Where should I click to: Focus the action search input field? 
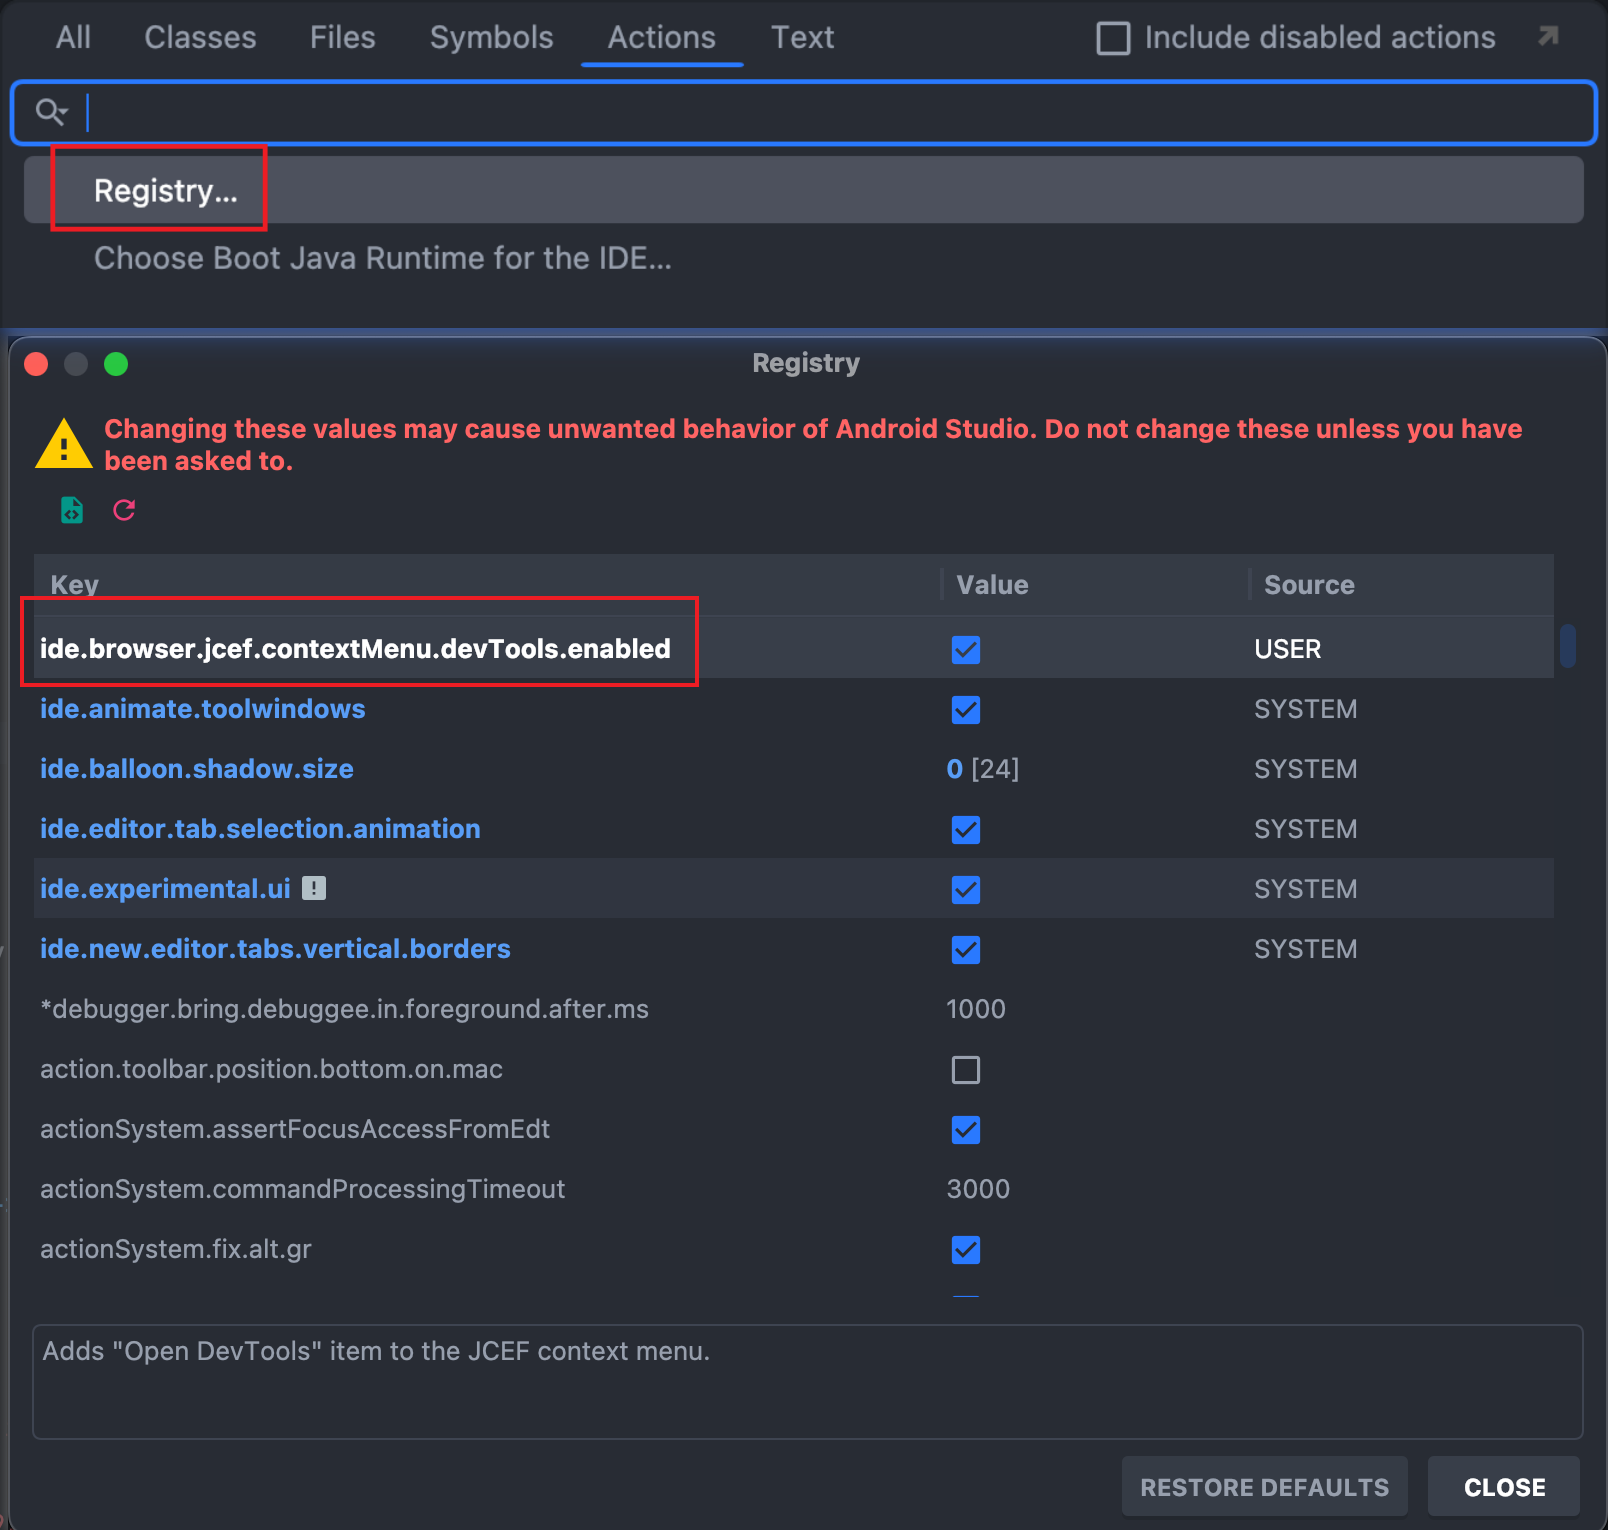[x=804, y=112]
